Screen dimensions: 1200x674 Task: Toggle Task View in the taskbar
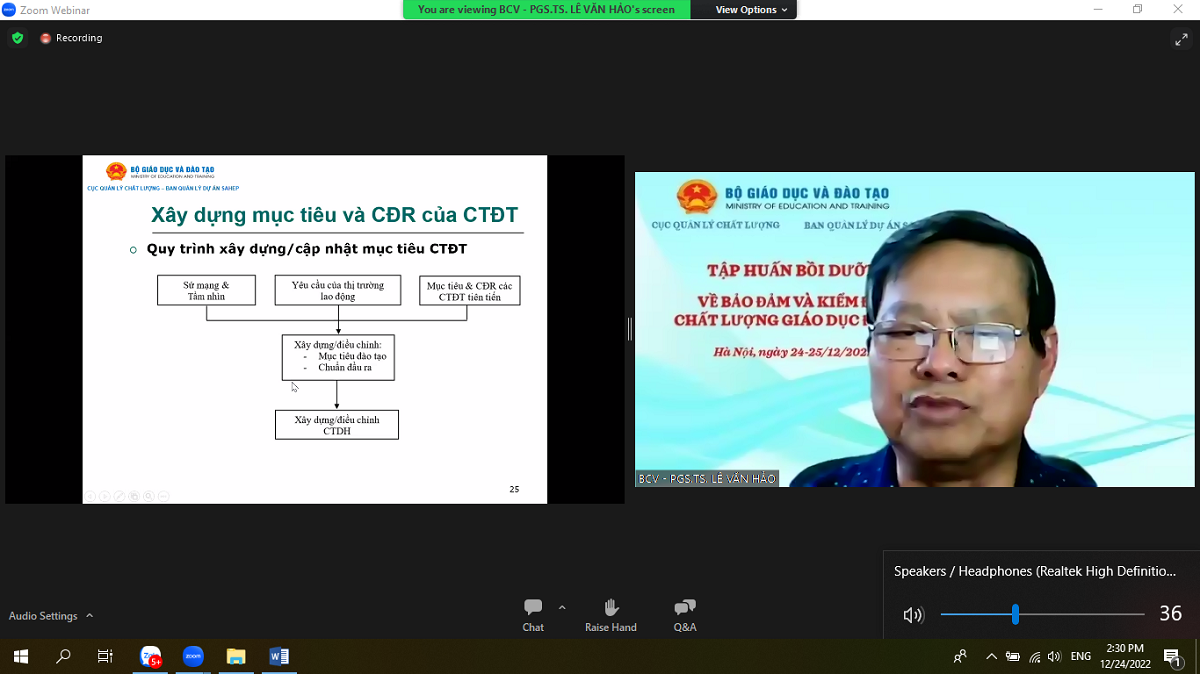point(105,657)
